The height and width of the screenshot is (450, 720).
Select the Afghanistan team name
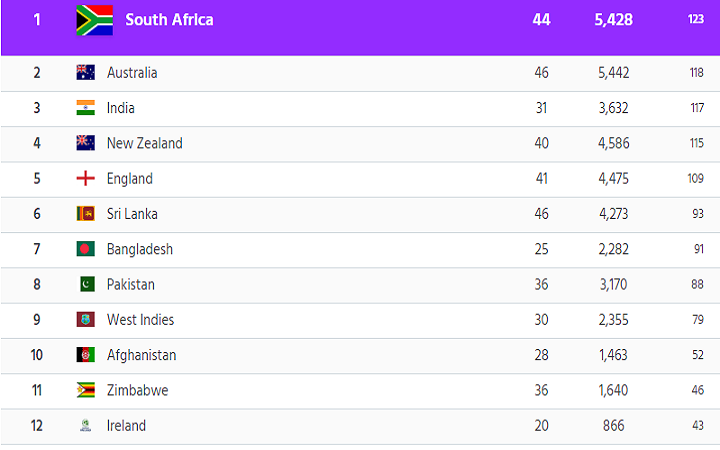coord(141,355)
